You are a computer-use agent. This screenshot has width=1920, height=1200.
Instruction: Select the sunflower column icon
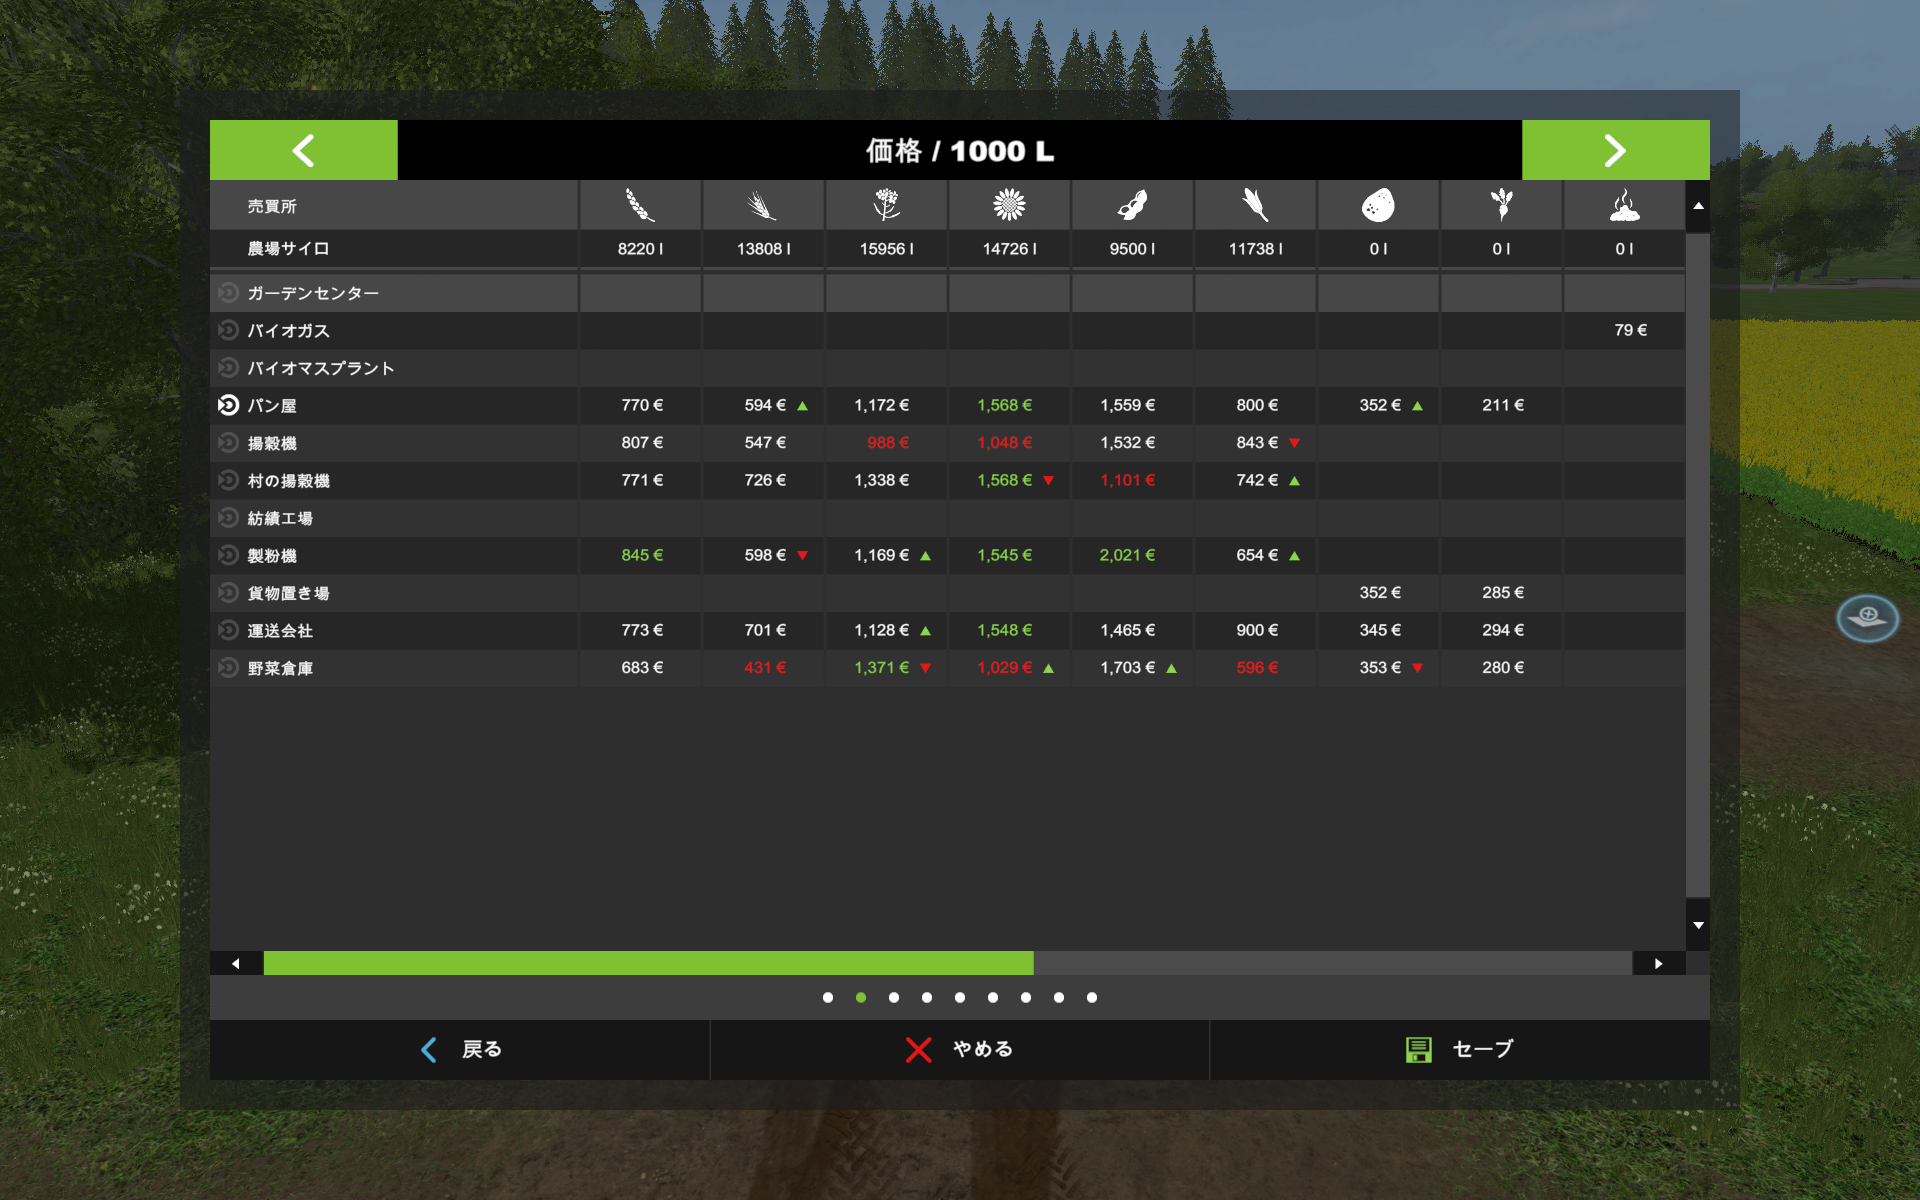[1009, 205]
